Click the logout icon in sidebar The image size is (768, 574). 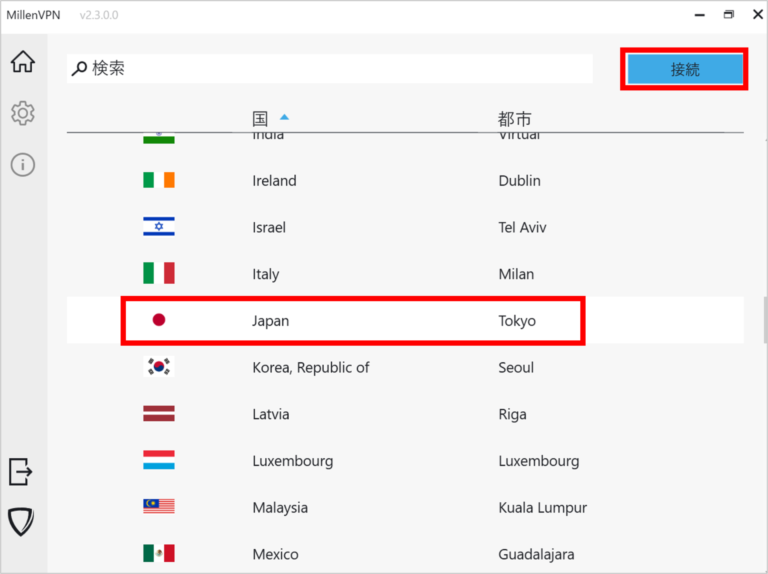(x=21, y=471)
